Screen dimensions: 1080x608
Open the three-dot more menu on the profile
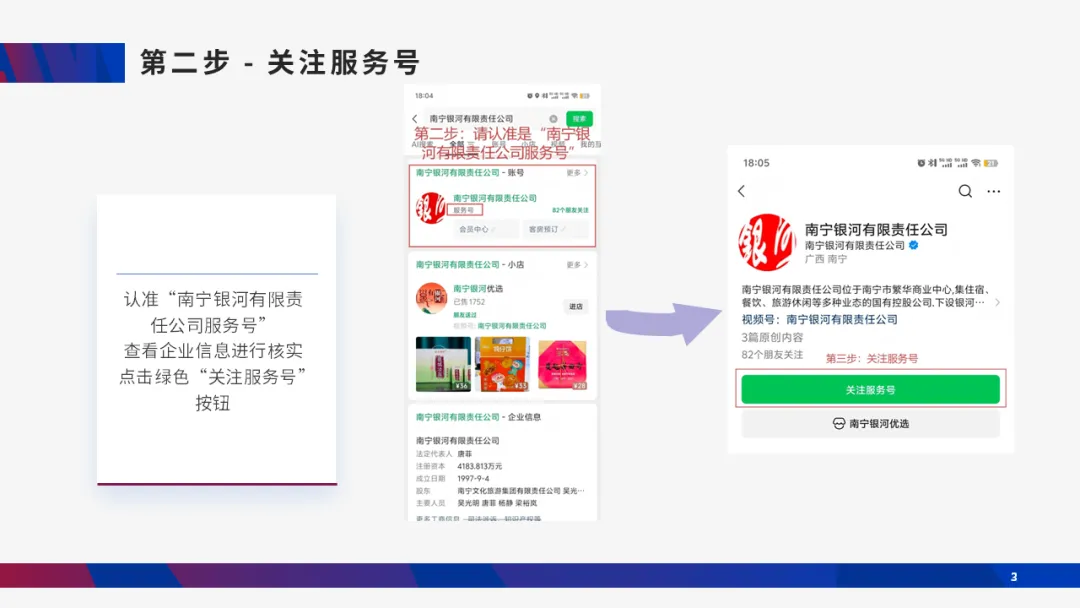[x=993, y=191]
